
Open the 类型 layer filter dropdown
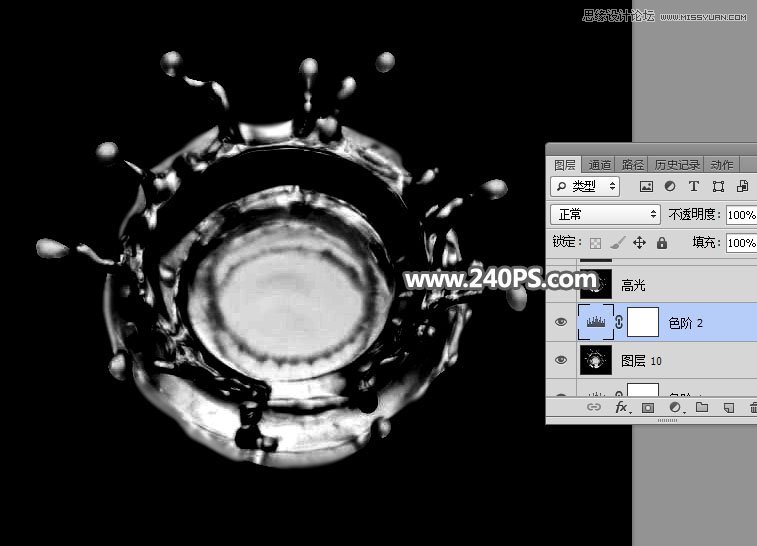pyautogui.click(x=585, y=186)
